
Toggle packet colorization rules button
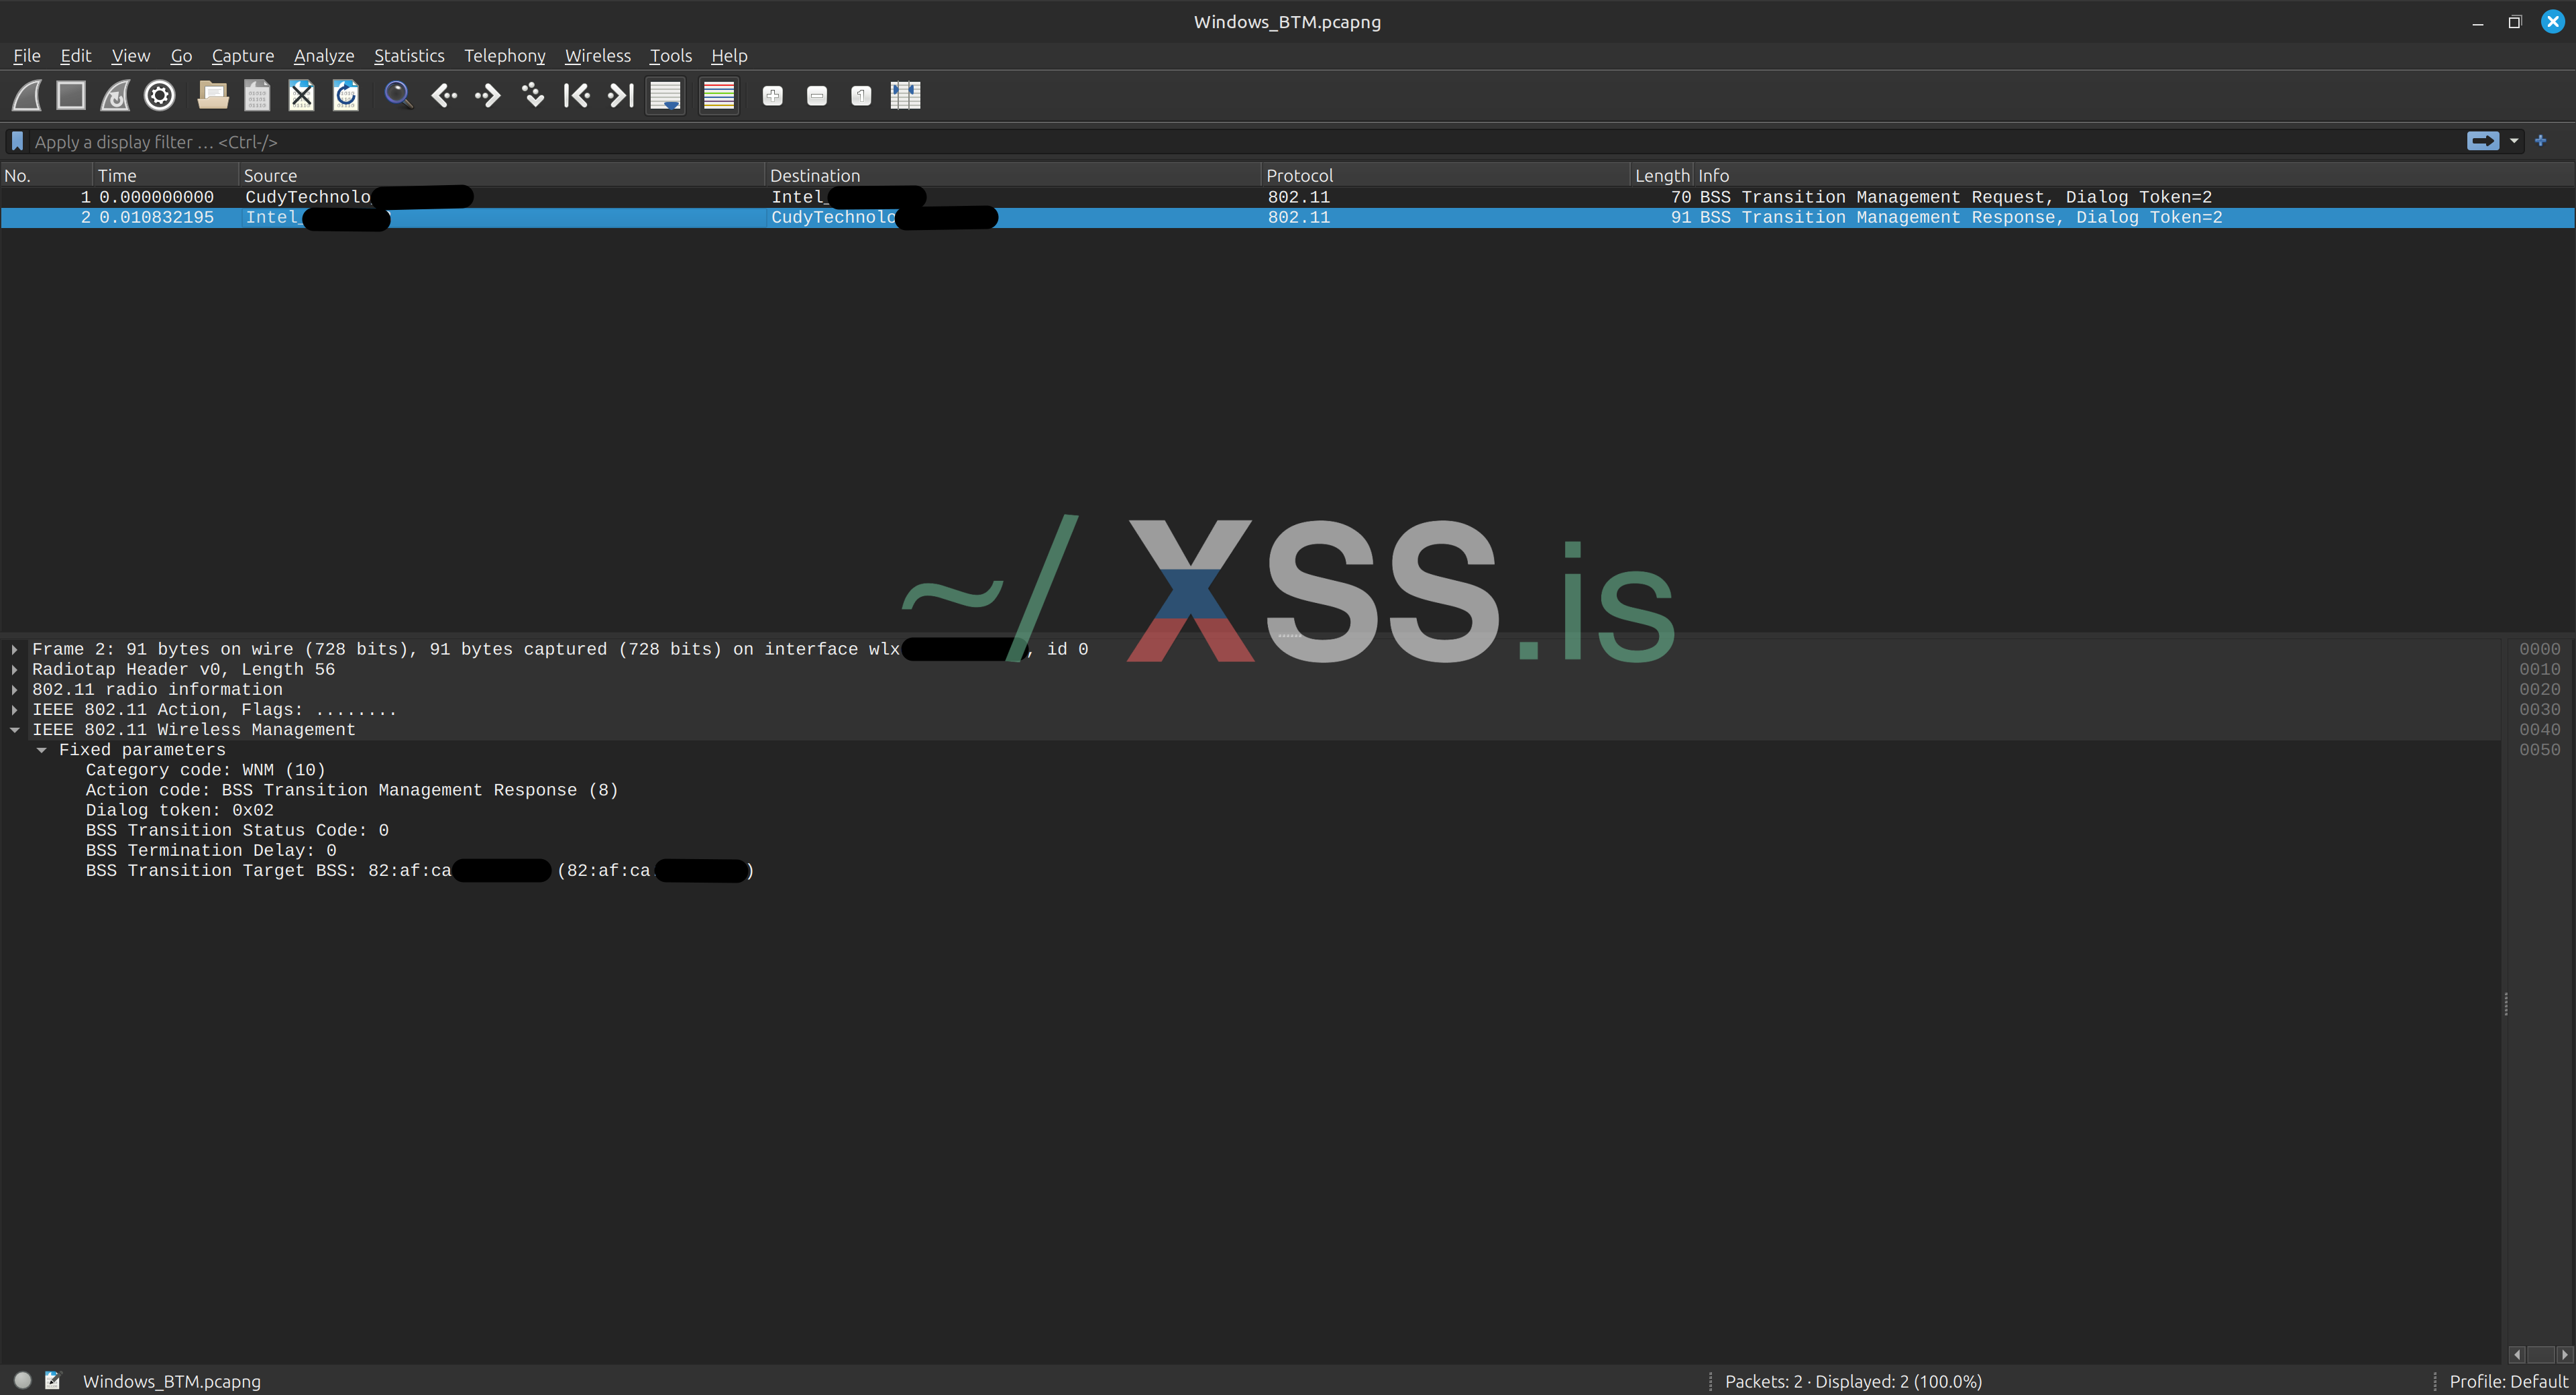(x=718, y=96)
